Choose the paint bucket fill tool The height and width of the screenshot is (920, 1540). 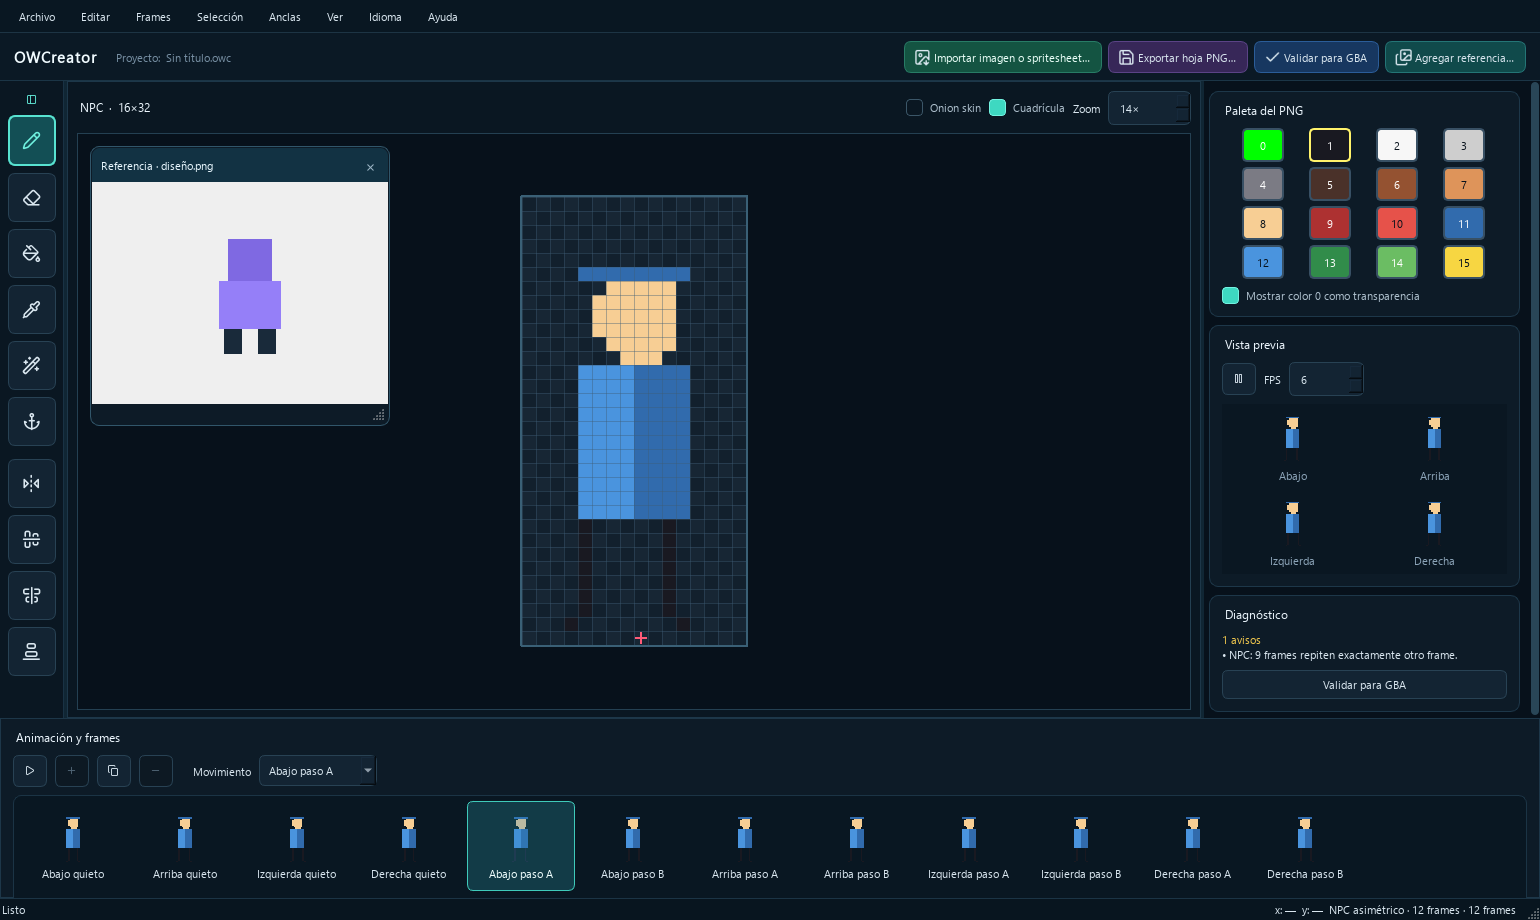(32, 253)
